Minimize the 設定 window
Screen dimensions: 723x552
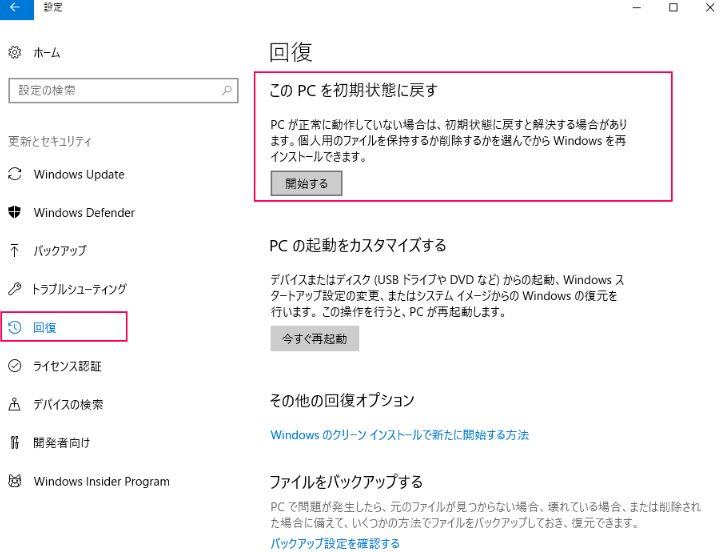[x=637, y=8]
